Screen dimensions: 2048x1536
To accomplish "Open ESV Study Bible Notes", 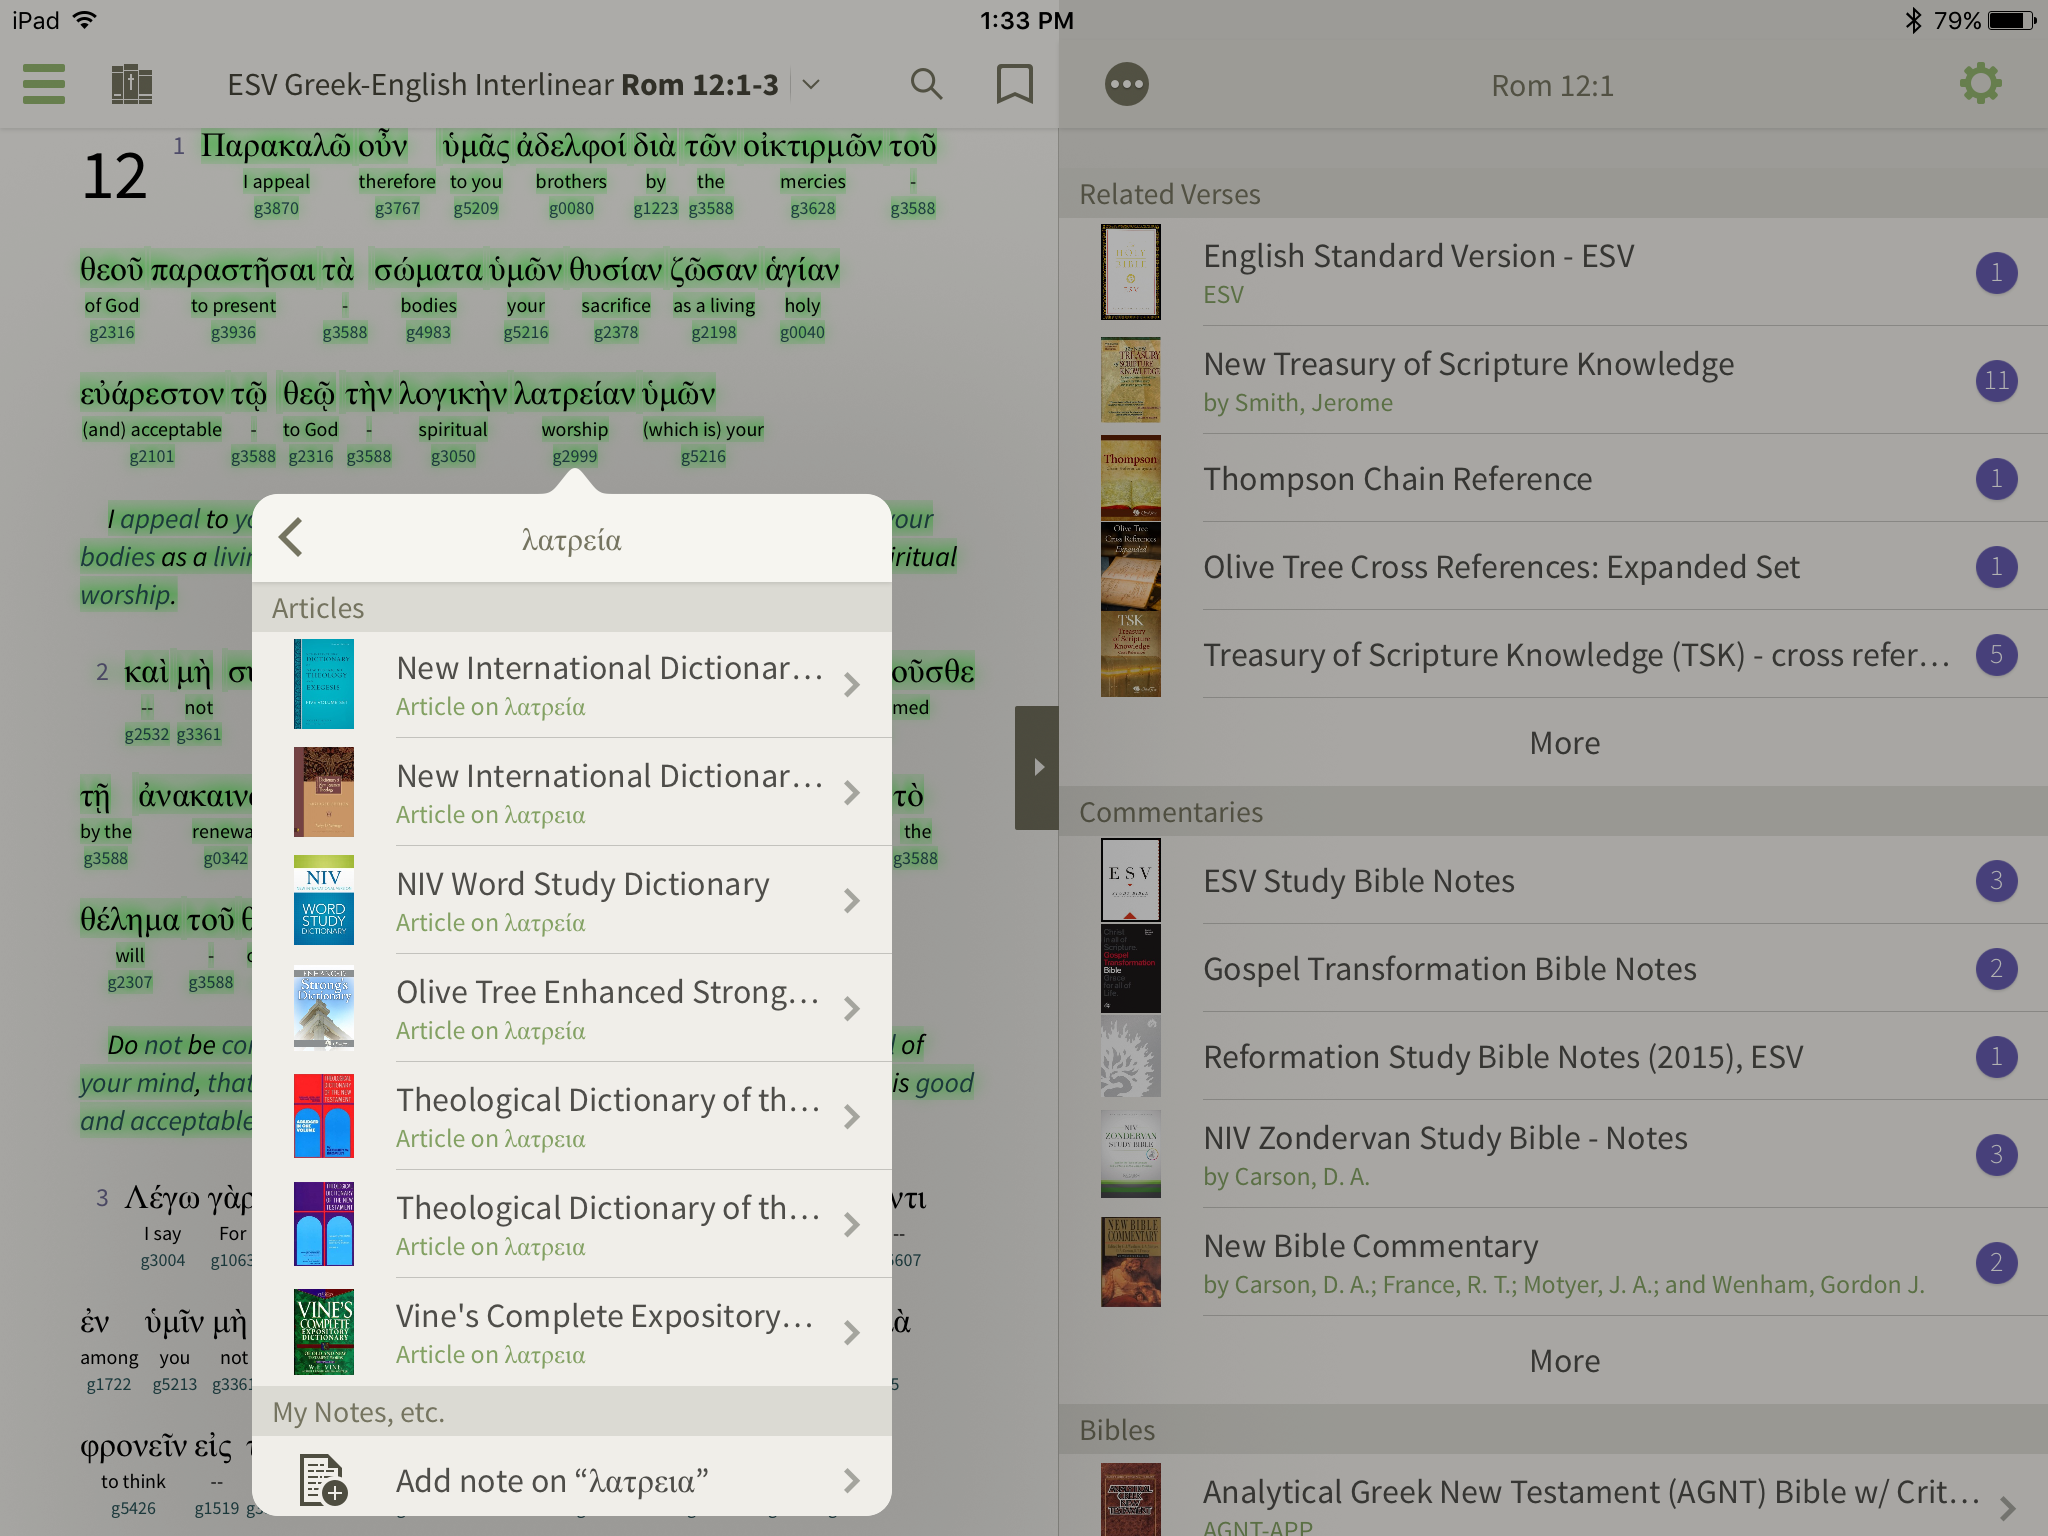I will [1554, 880].
